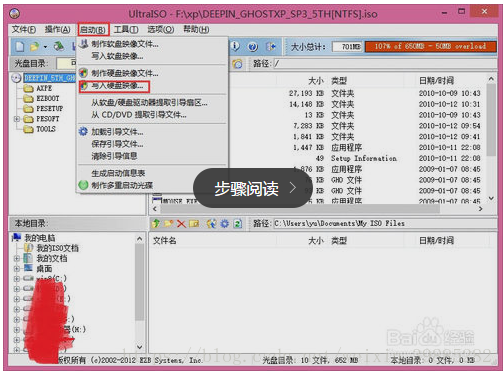The height and width of the screenshot is (376, 503).
Task: Click the clock icon left of upper path
Action: click(x=237, y=64)
